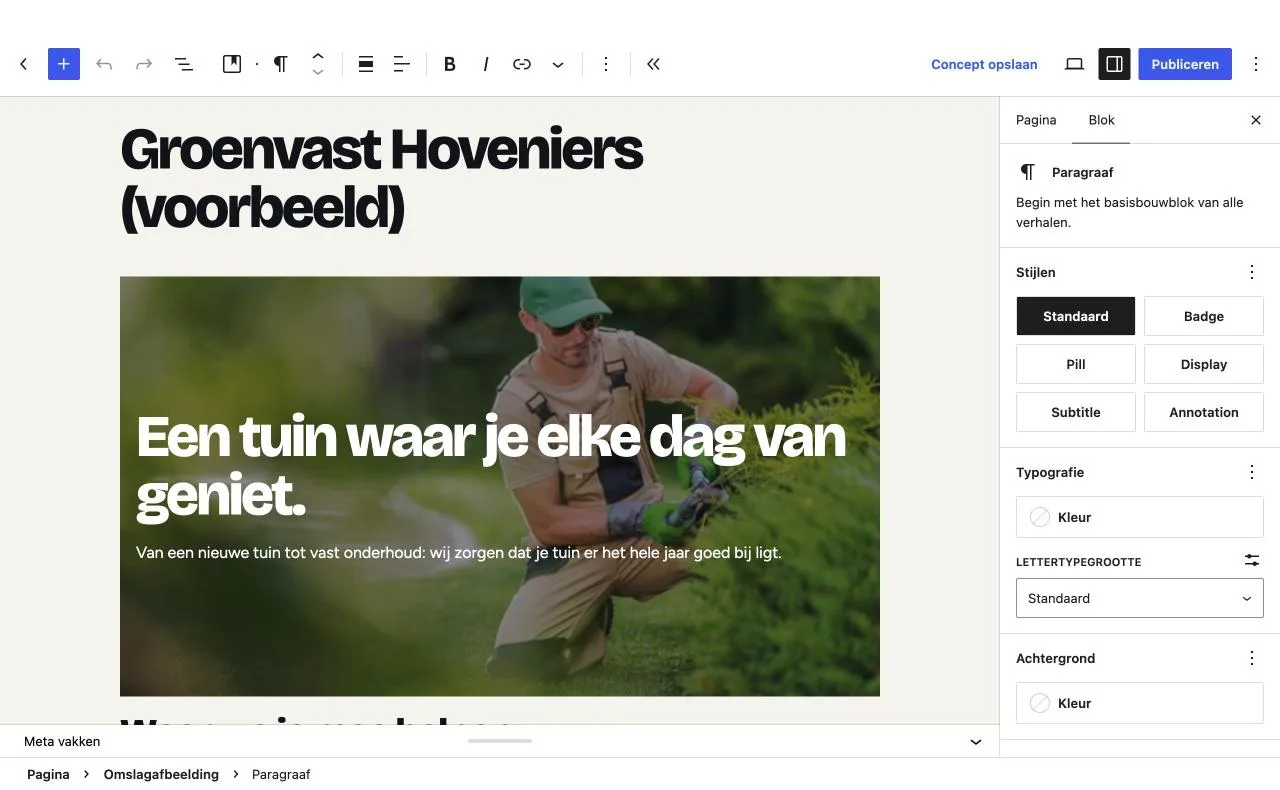The width and height of the screenshot is (1280, 790).
Task: Open the Achtergrond Kleur picker
Action: 1140,703
